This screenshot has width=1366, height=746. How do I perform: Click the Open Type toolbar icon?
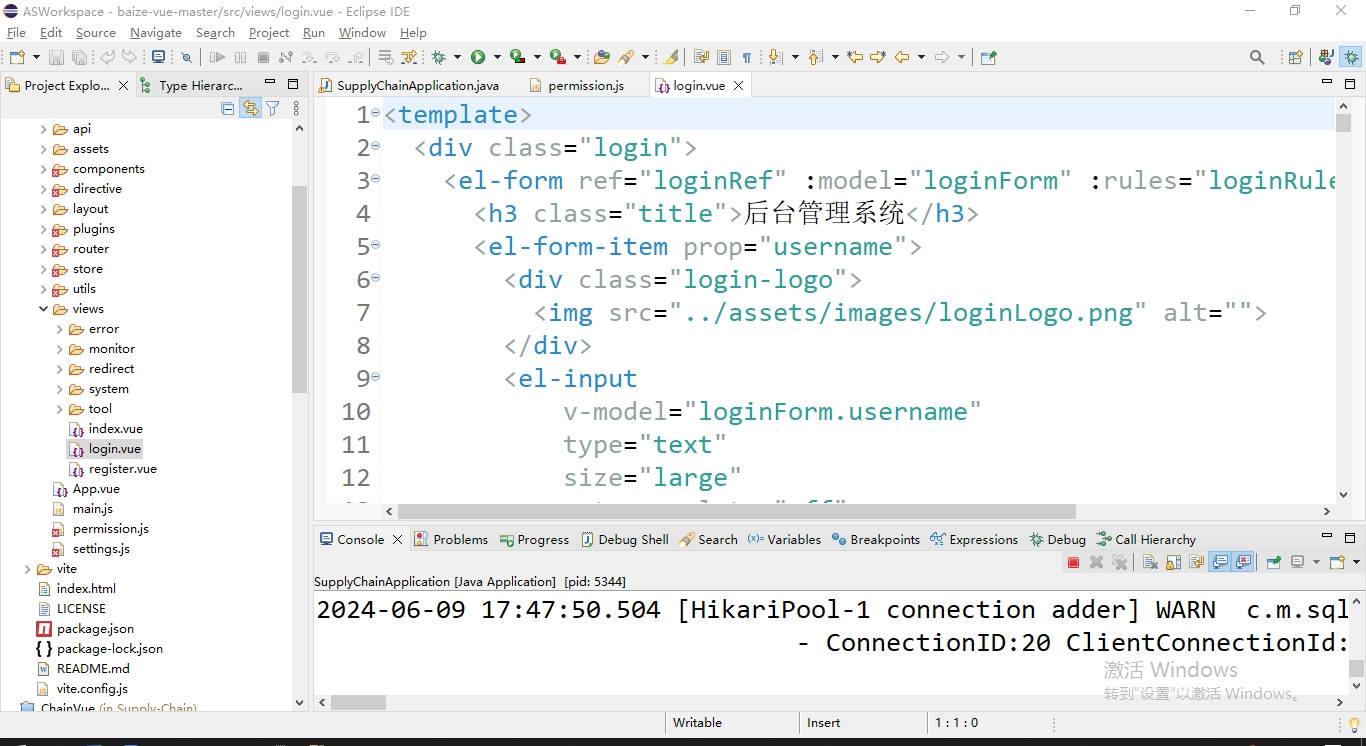601,57
